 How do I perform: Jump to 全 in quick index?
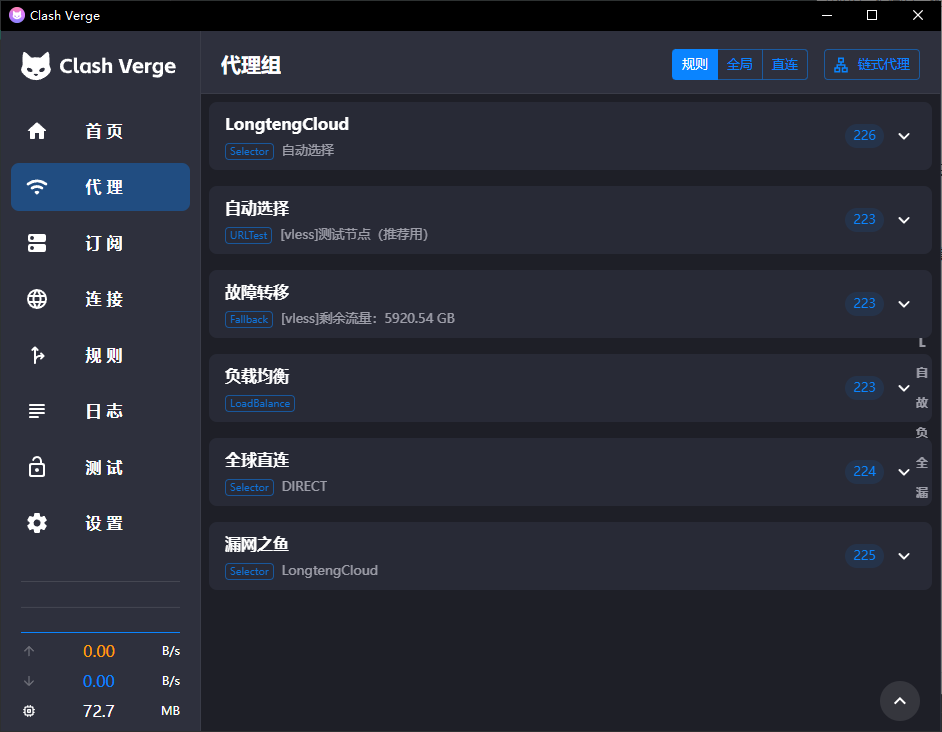[x=922, y=463]
